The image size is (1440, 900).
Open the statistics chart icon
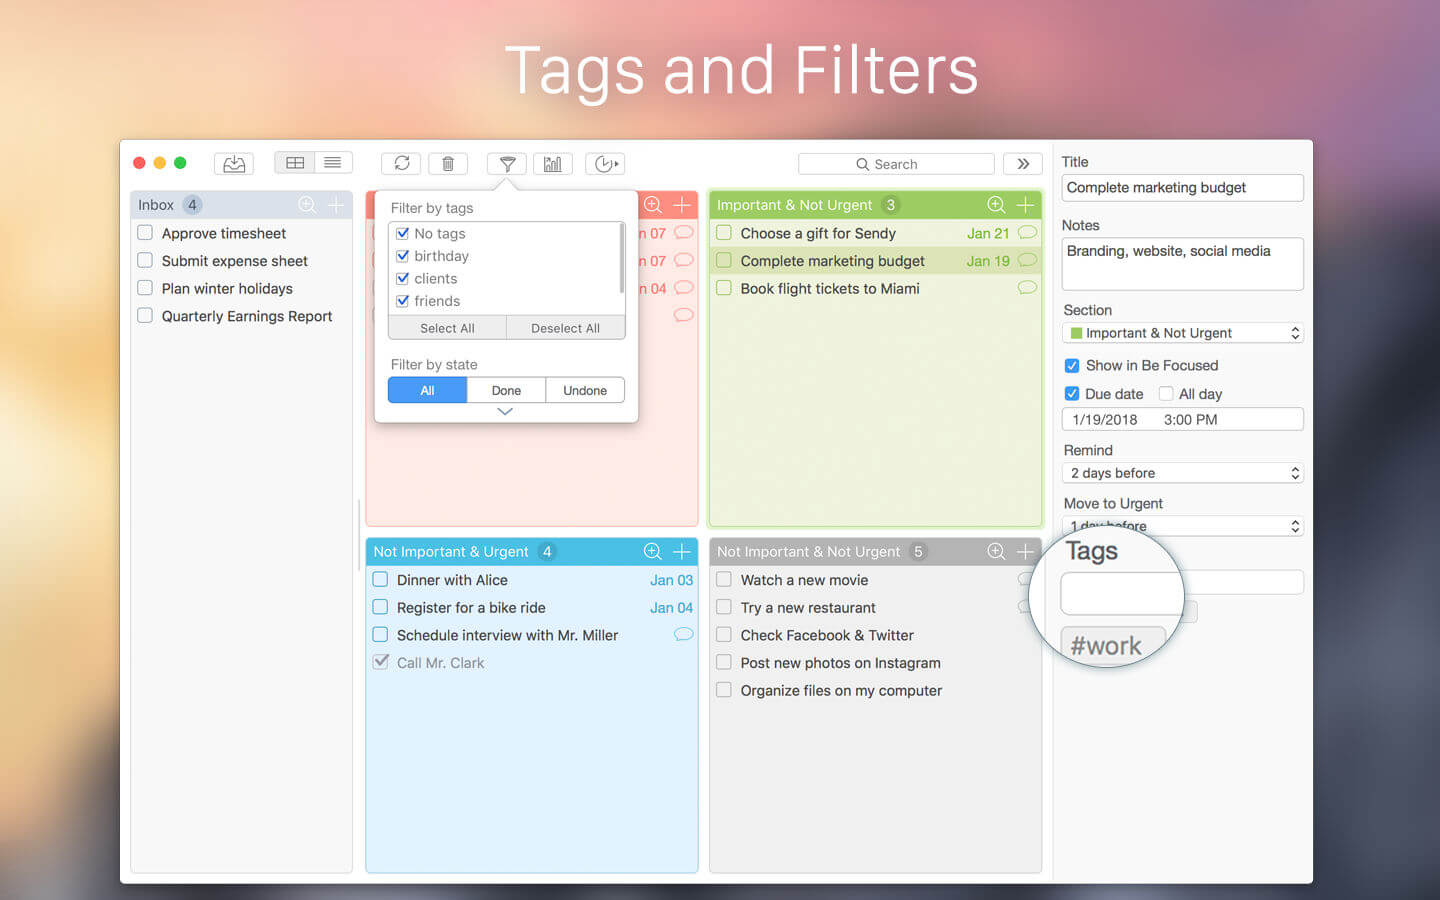pyautogui.click(x=553, y=164)
